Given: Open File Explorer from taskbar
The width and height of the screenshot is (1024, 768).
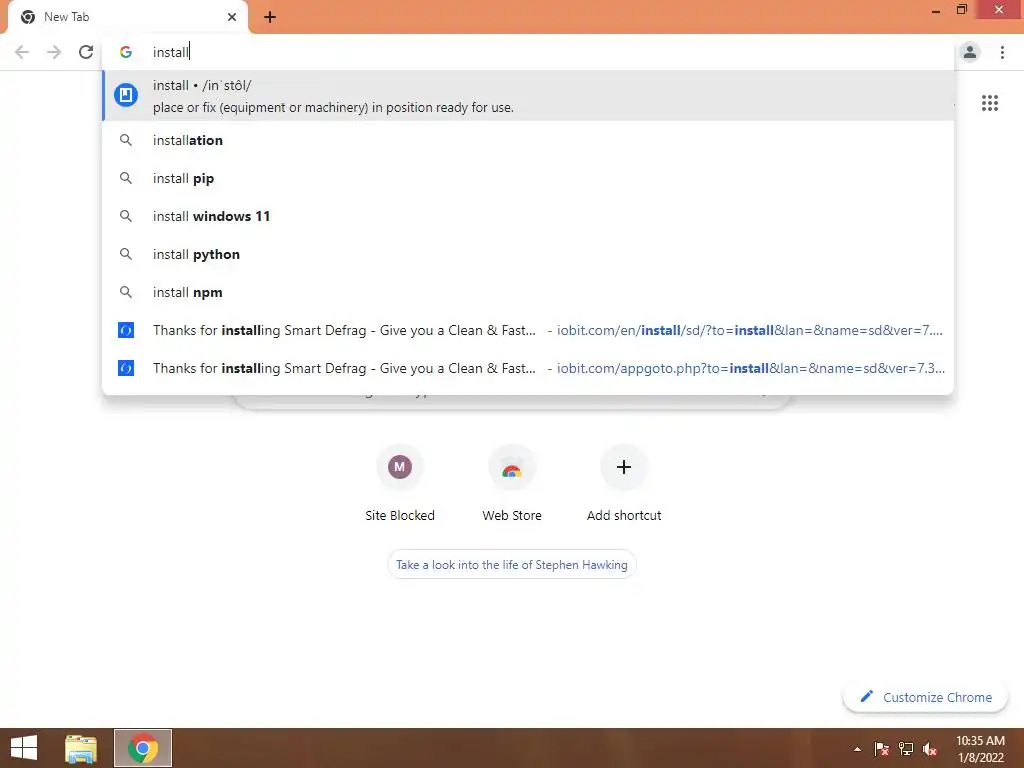Looking at the screenshot, I should (x=80, y=748).
